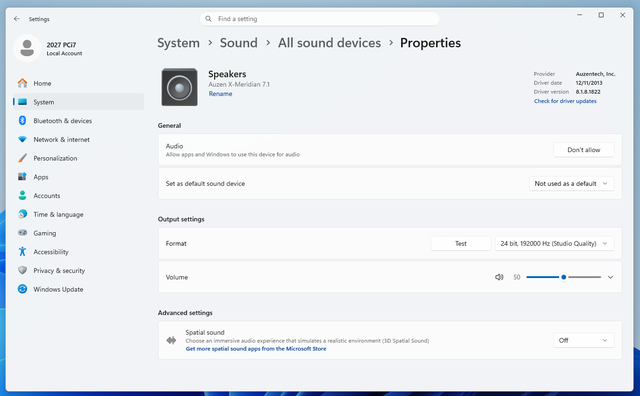Click the Accounts person icon
Screen dimensions: 640x396
(x=22, y=196)
